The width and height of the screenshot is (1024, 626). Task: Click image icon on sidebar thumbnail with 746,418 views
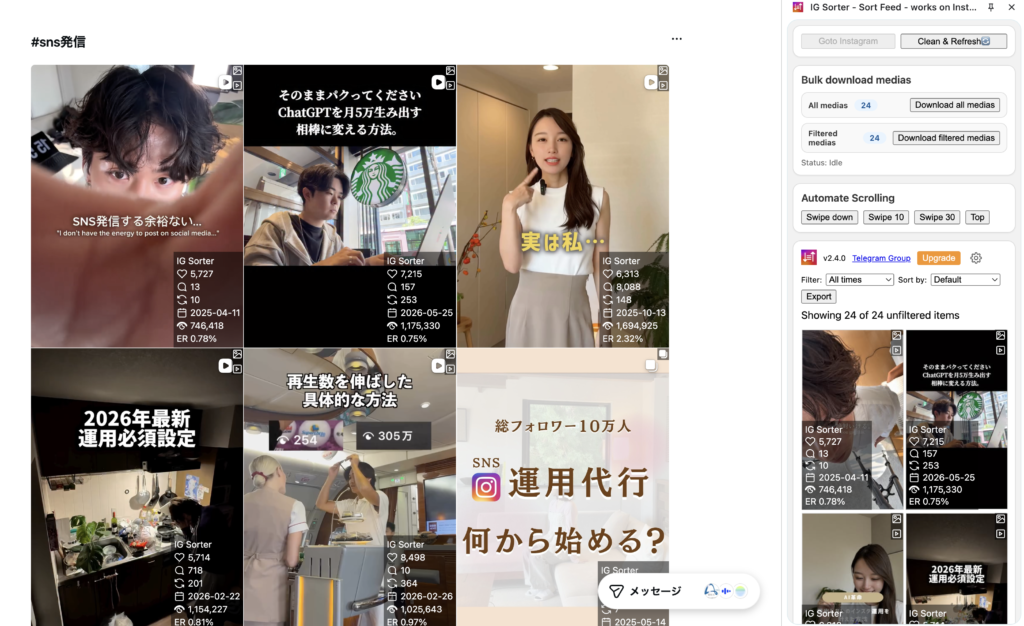click(897, 336)
